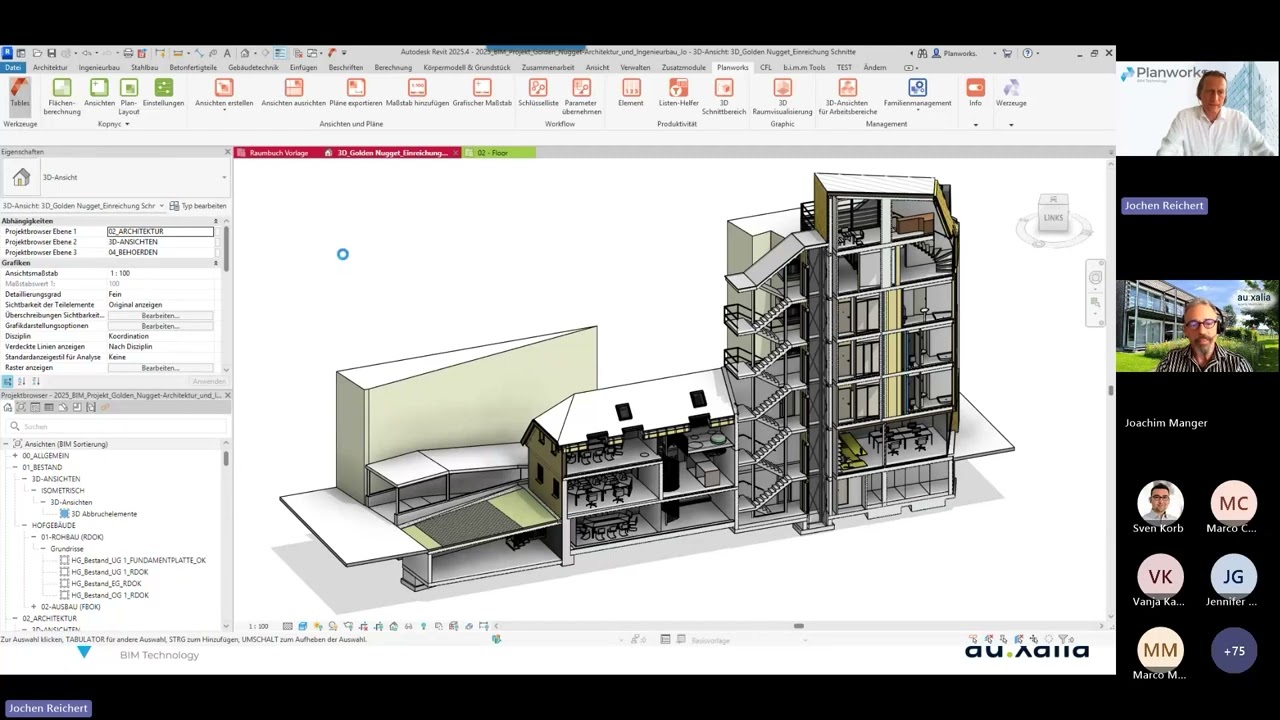Viewport: 1280px width, 720px height.
Task: Click the ViewCube LINKS face
Action: click(x=1053, y=217)
